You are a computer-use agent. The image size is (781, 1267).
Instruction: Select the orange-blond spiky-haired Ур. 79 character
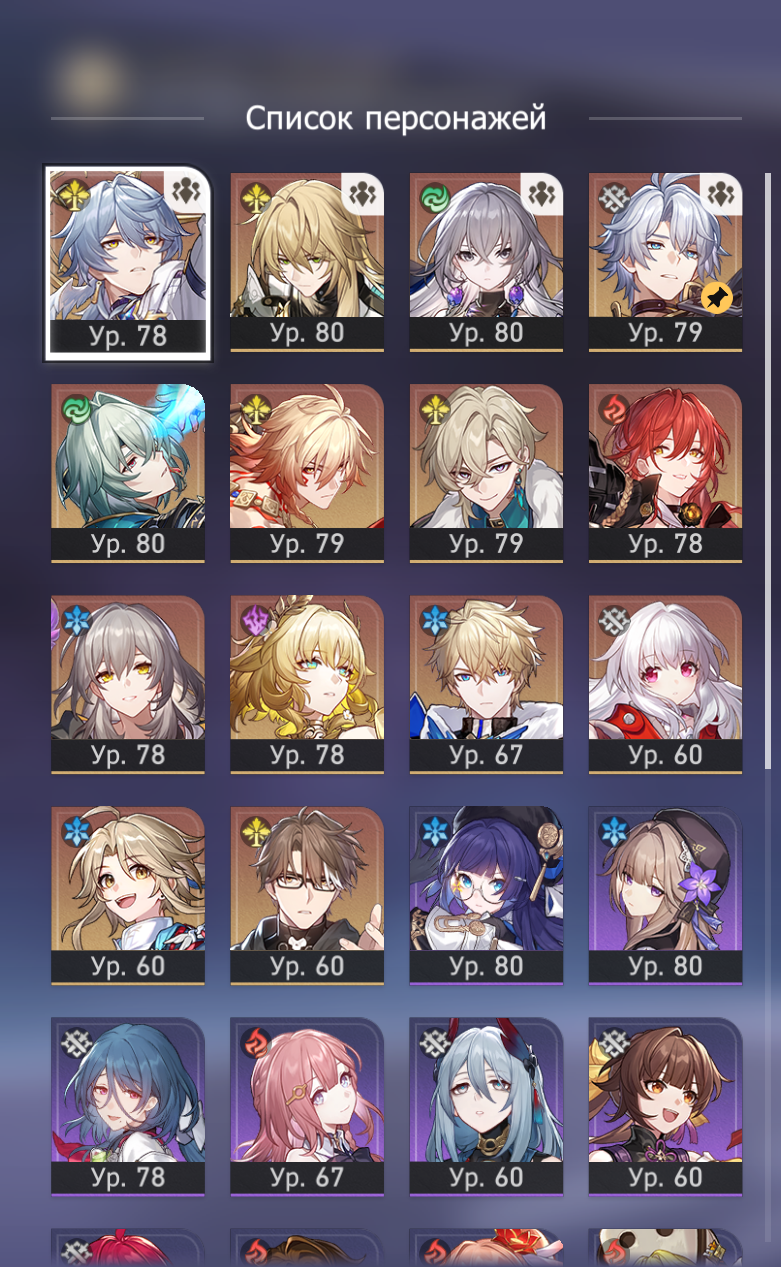click(307, 473)
